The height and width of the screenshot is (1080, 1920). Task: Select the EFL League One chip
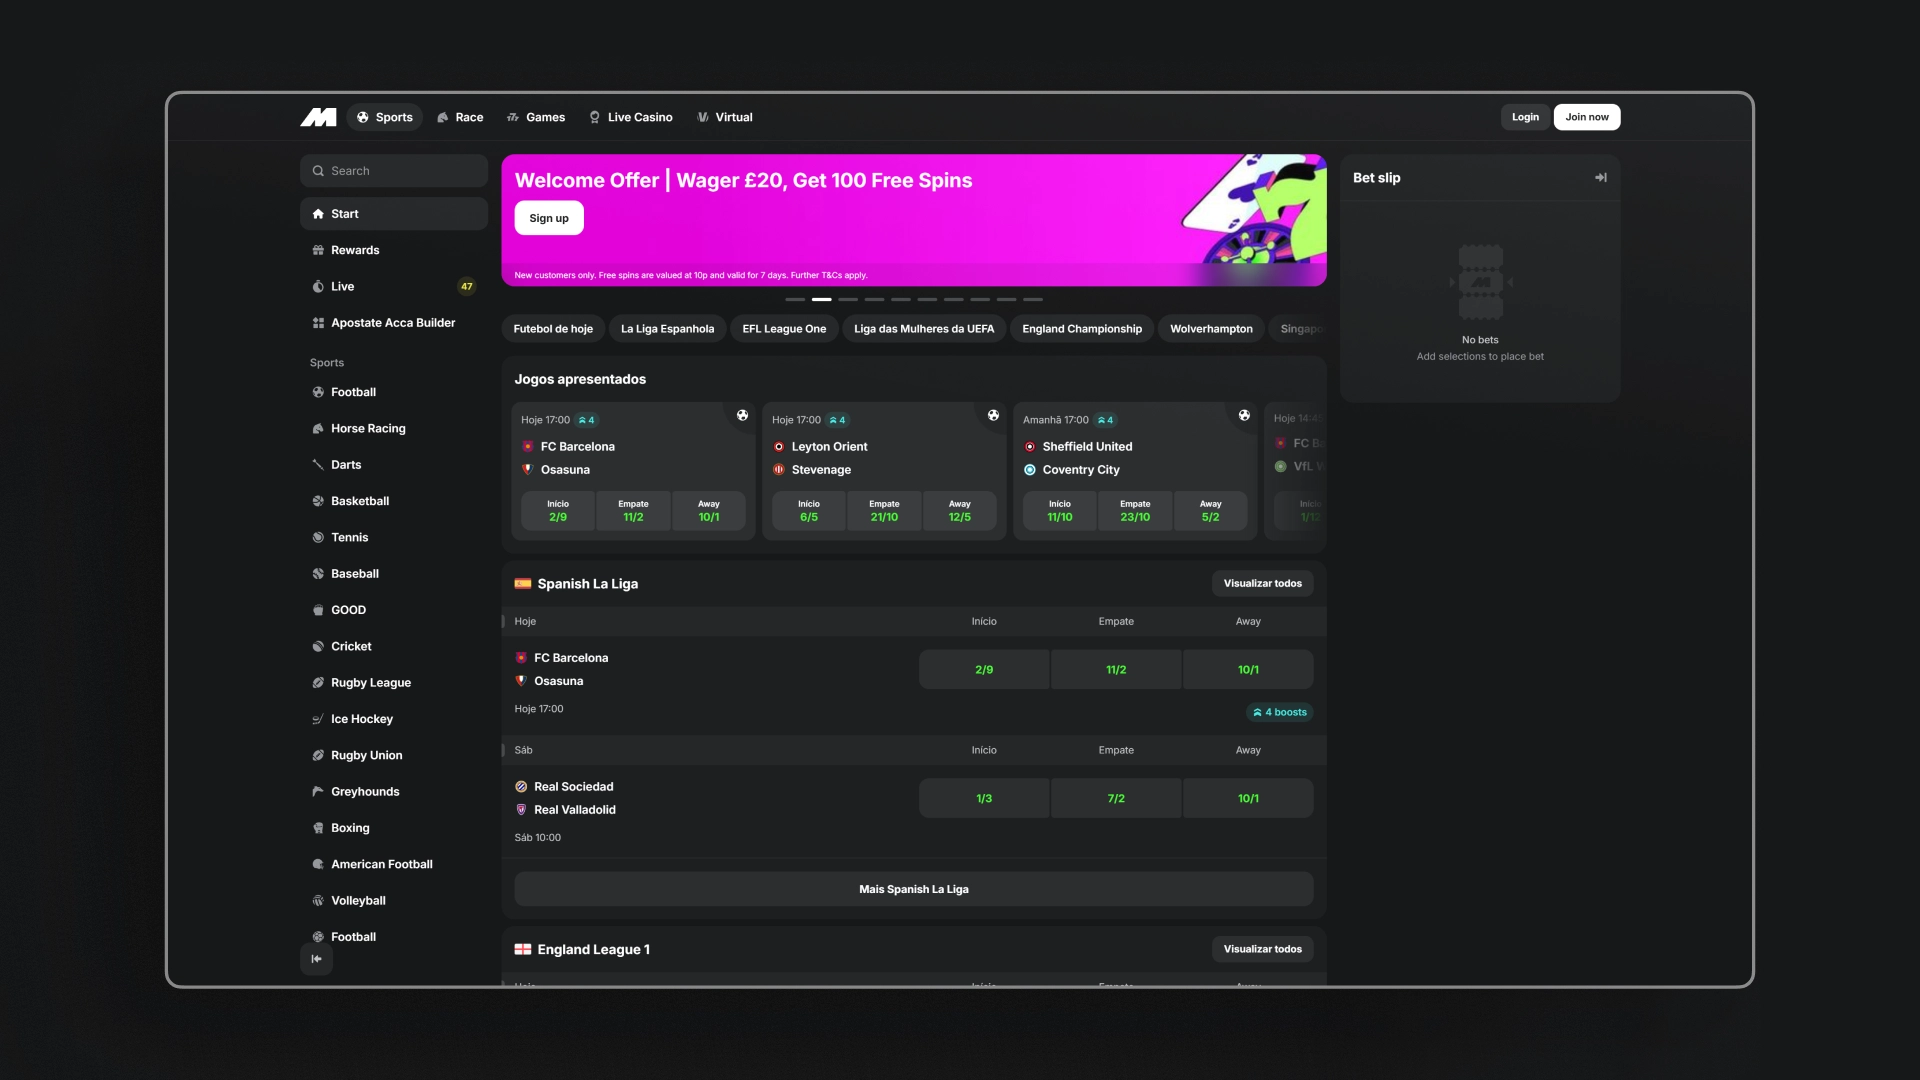pos(784,329)
